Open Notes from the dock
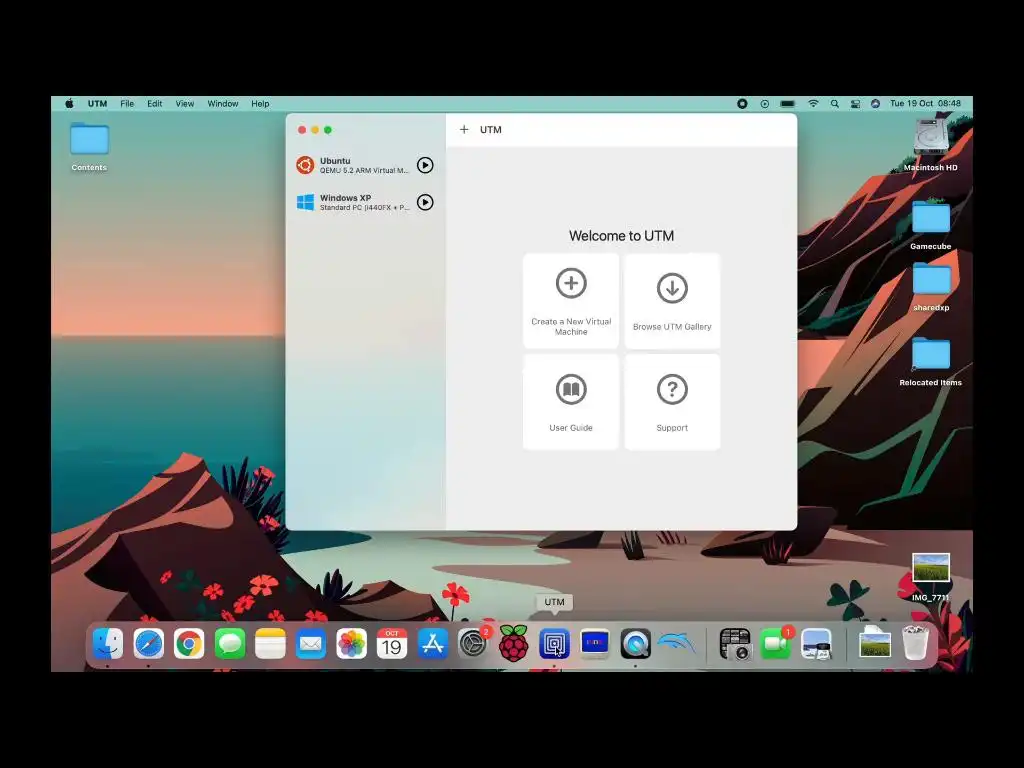Image resolution: width=1024 pixels, height=768 pixels. (x=270, y=644)
